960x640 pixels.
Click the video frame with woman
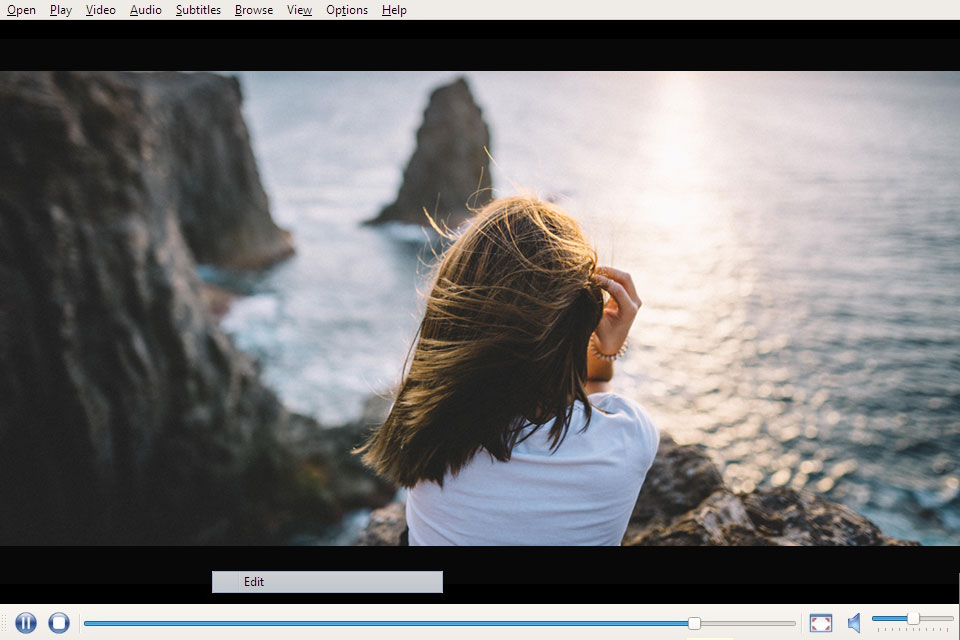point(480,308)
